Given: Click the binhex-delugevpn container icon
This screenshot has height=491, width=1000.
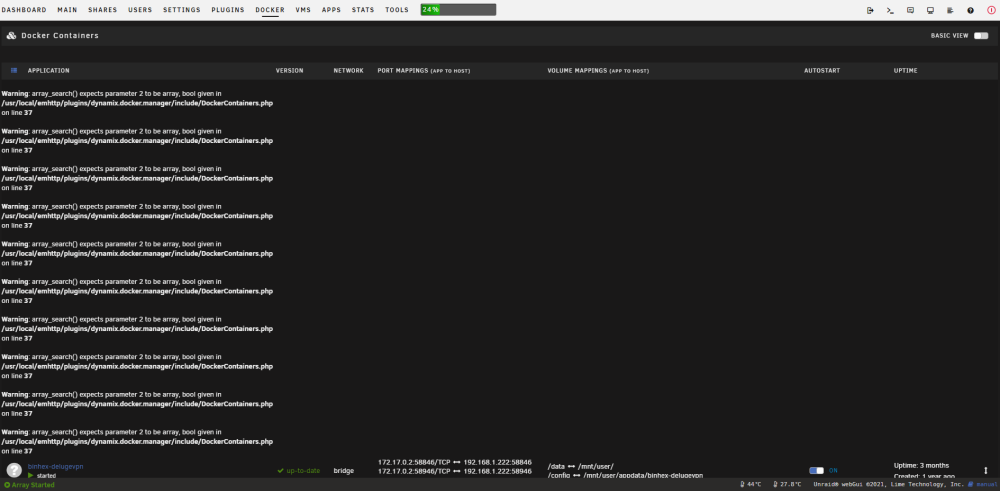Looking at the screenshot, I should [x=14, y=470].
